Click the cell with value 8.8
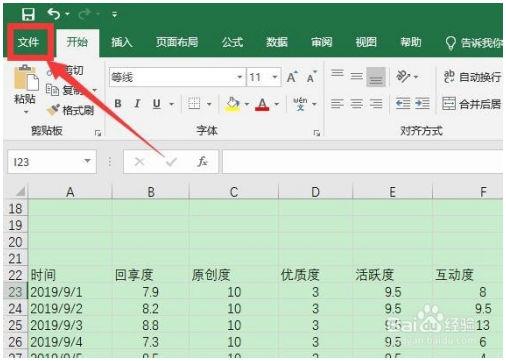Viewport: 506px width, 361px height. coord(151,325)
